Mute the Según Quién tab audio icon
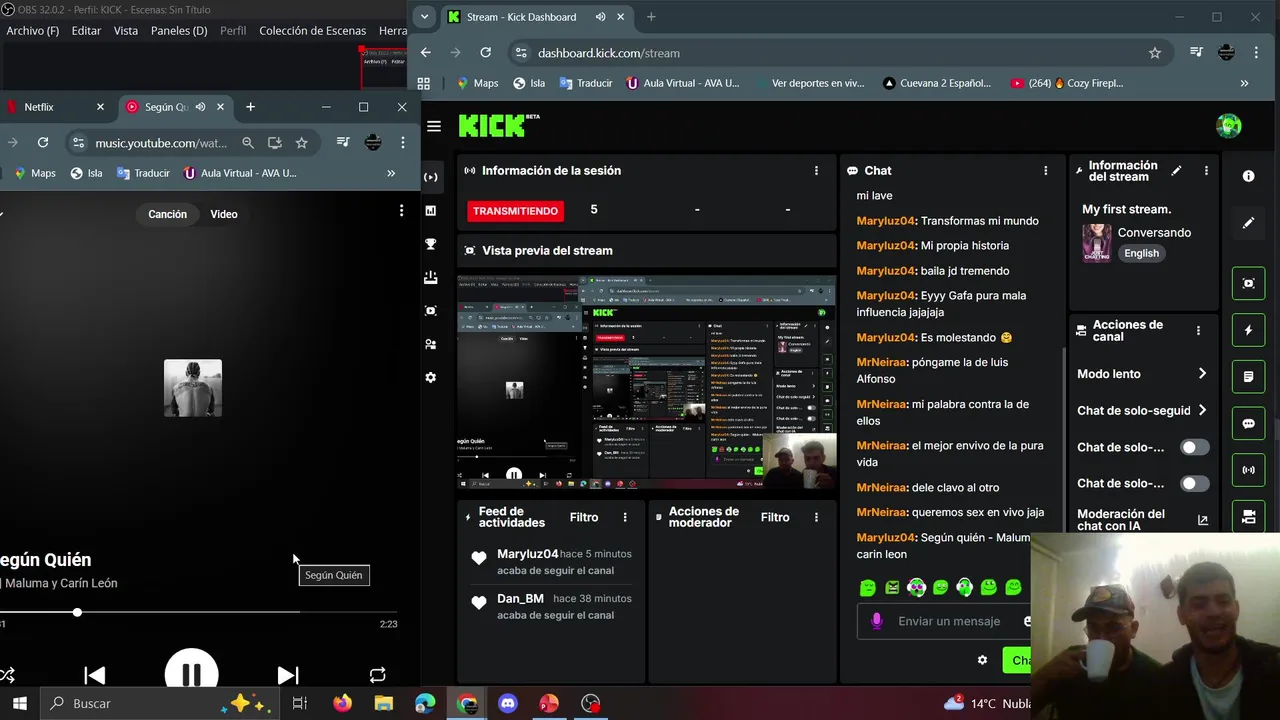This screenshot has width=1280, height=720. (200, 107)
